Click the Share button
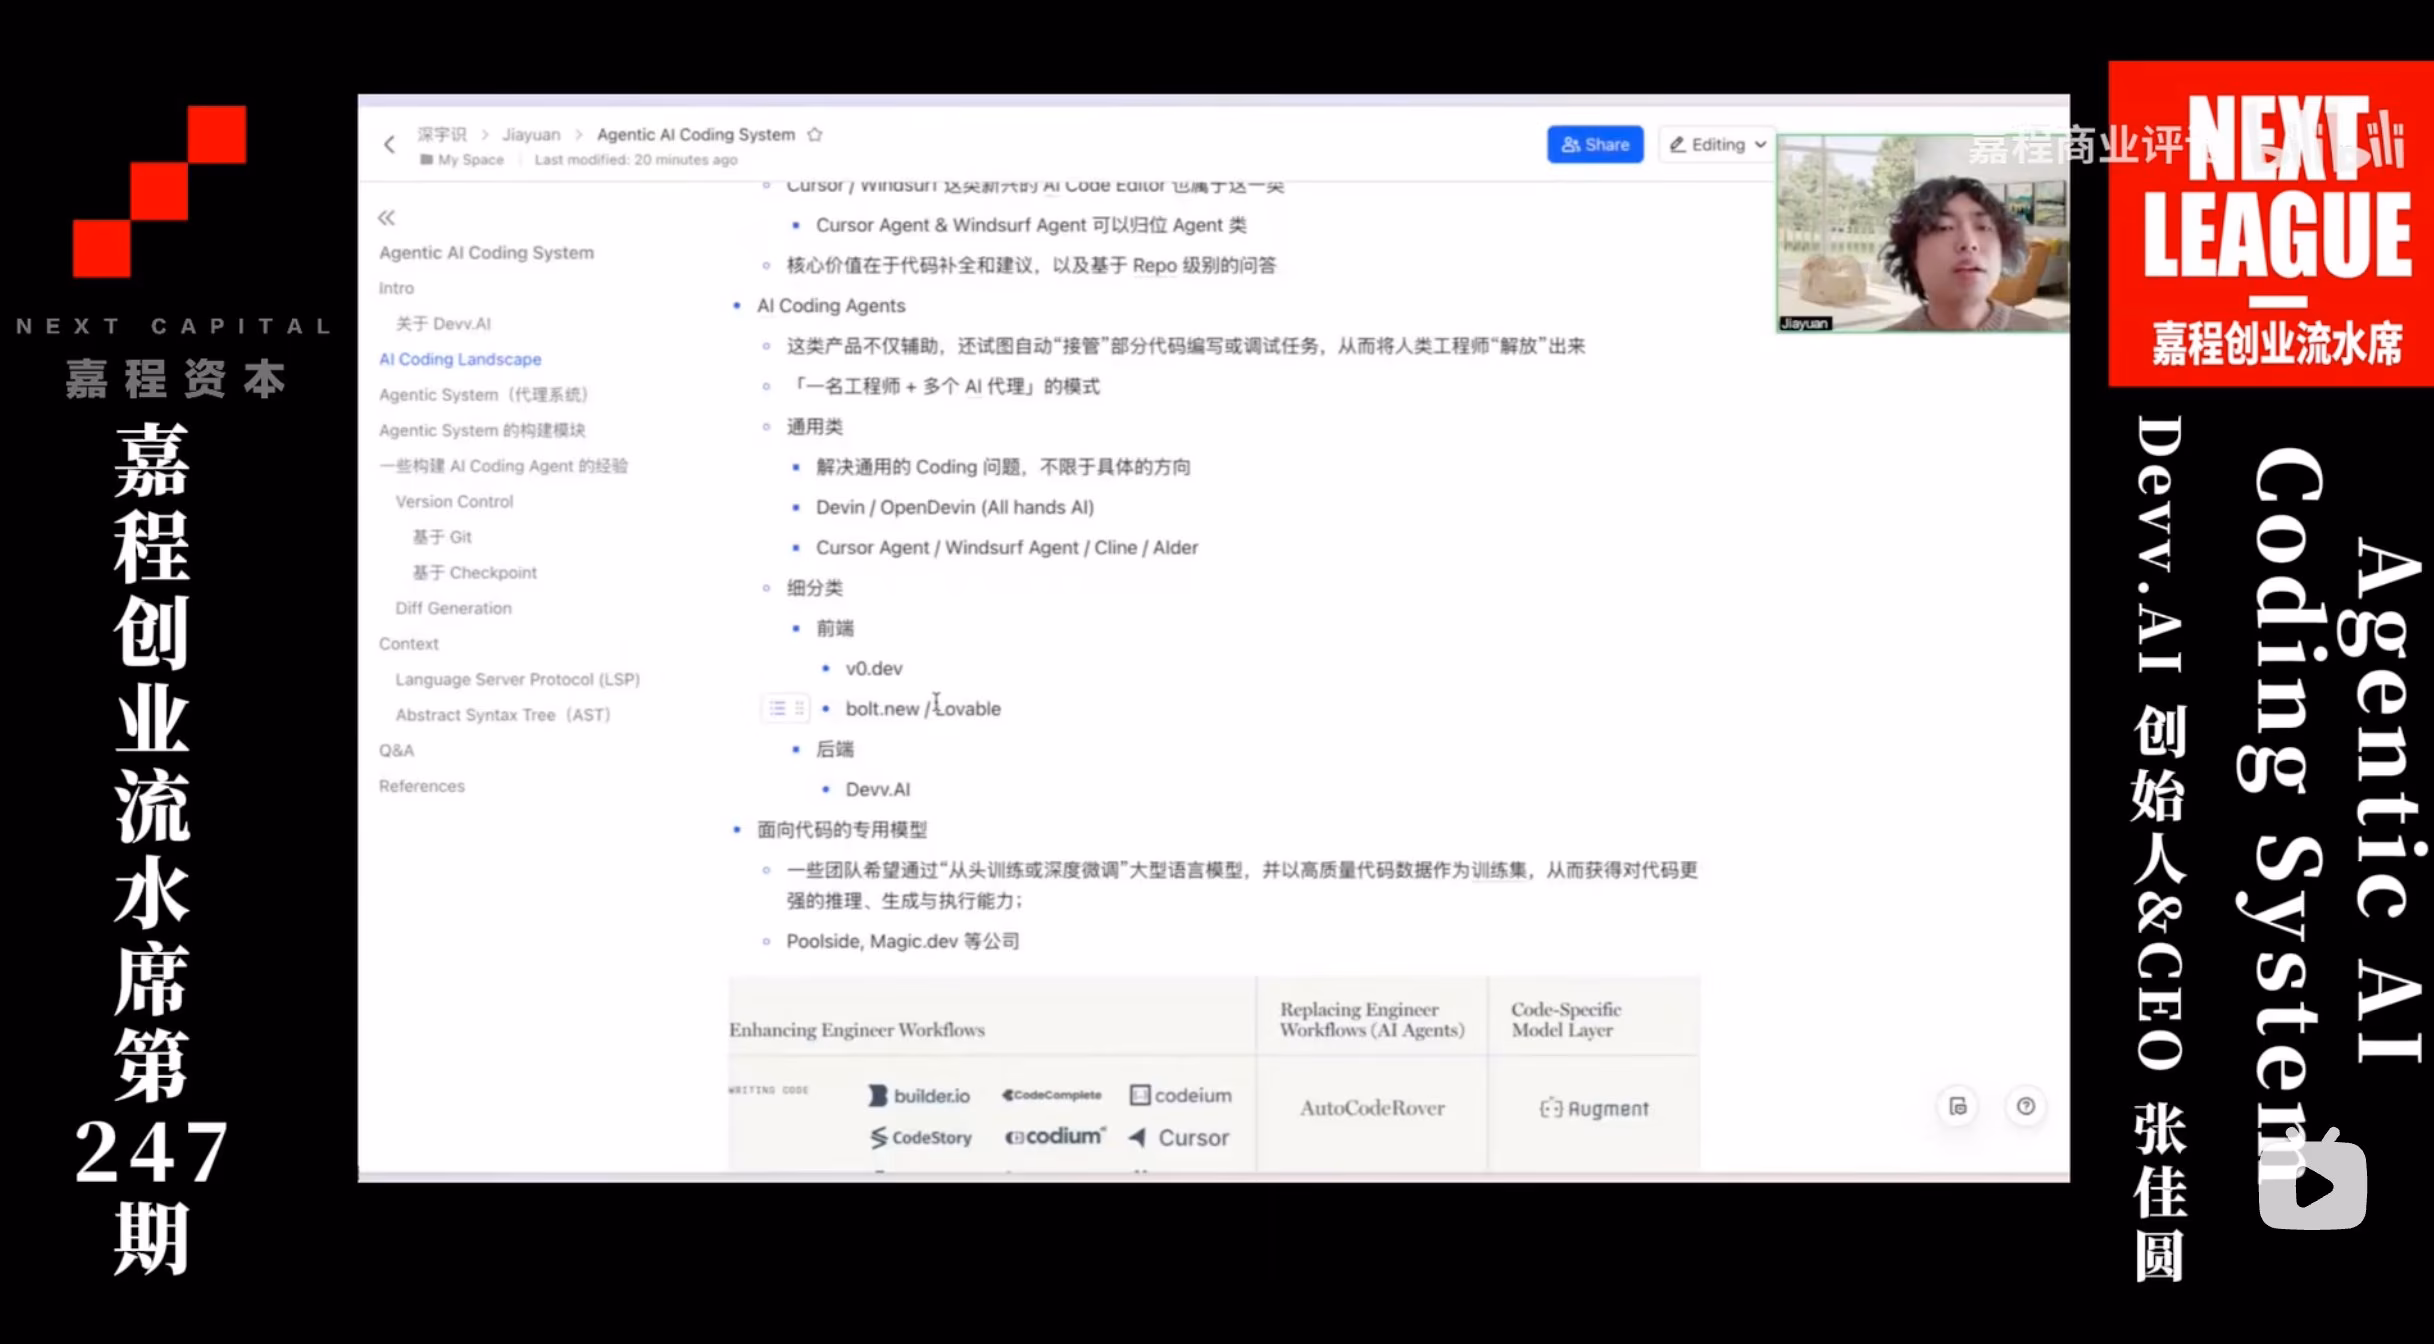This screenshot has height=1344, width=2434. [x=1595, y=144]
